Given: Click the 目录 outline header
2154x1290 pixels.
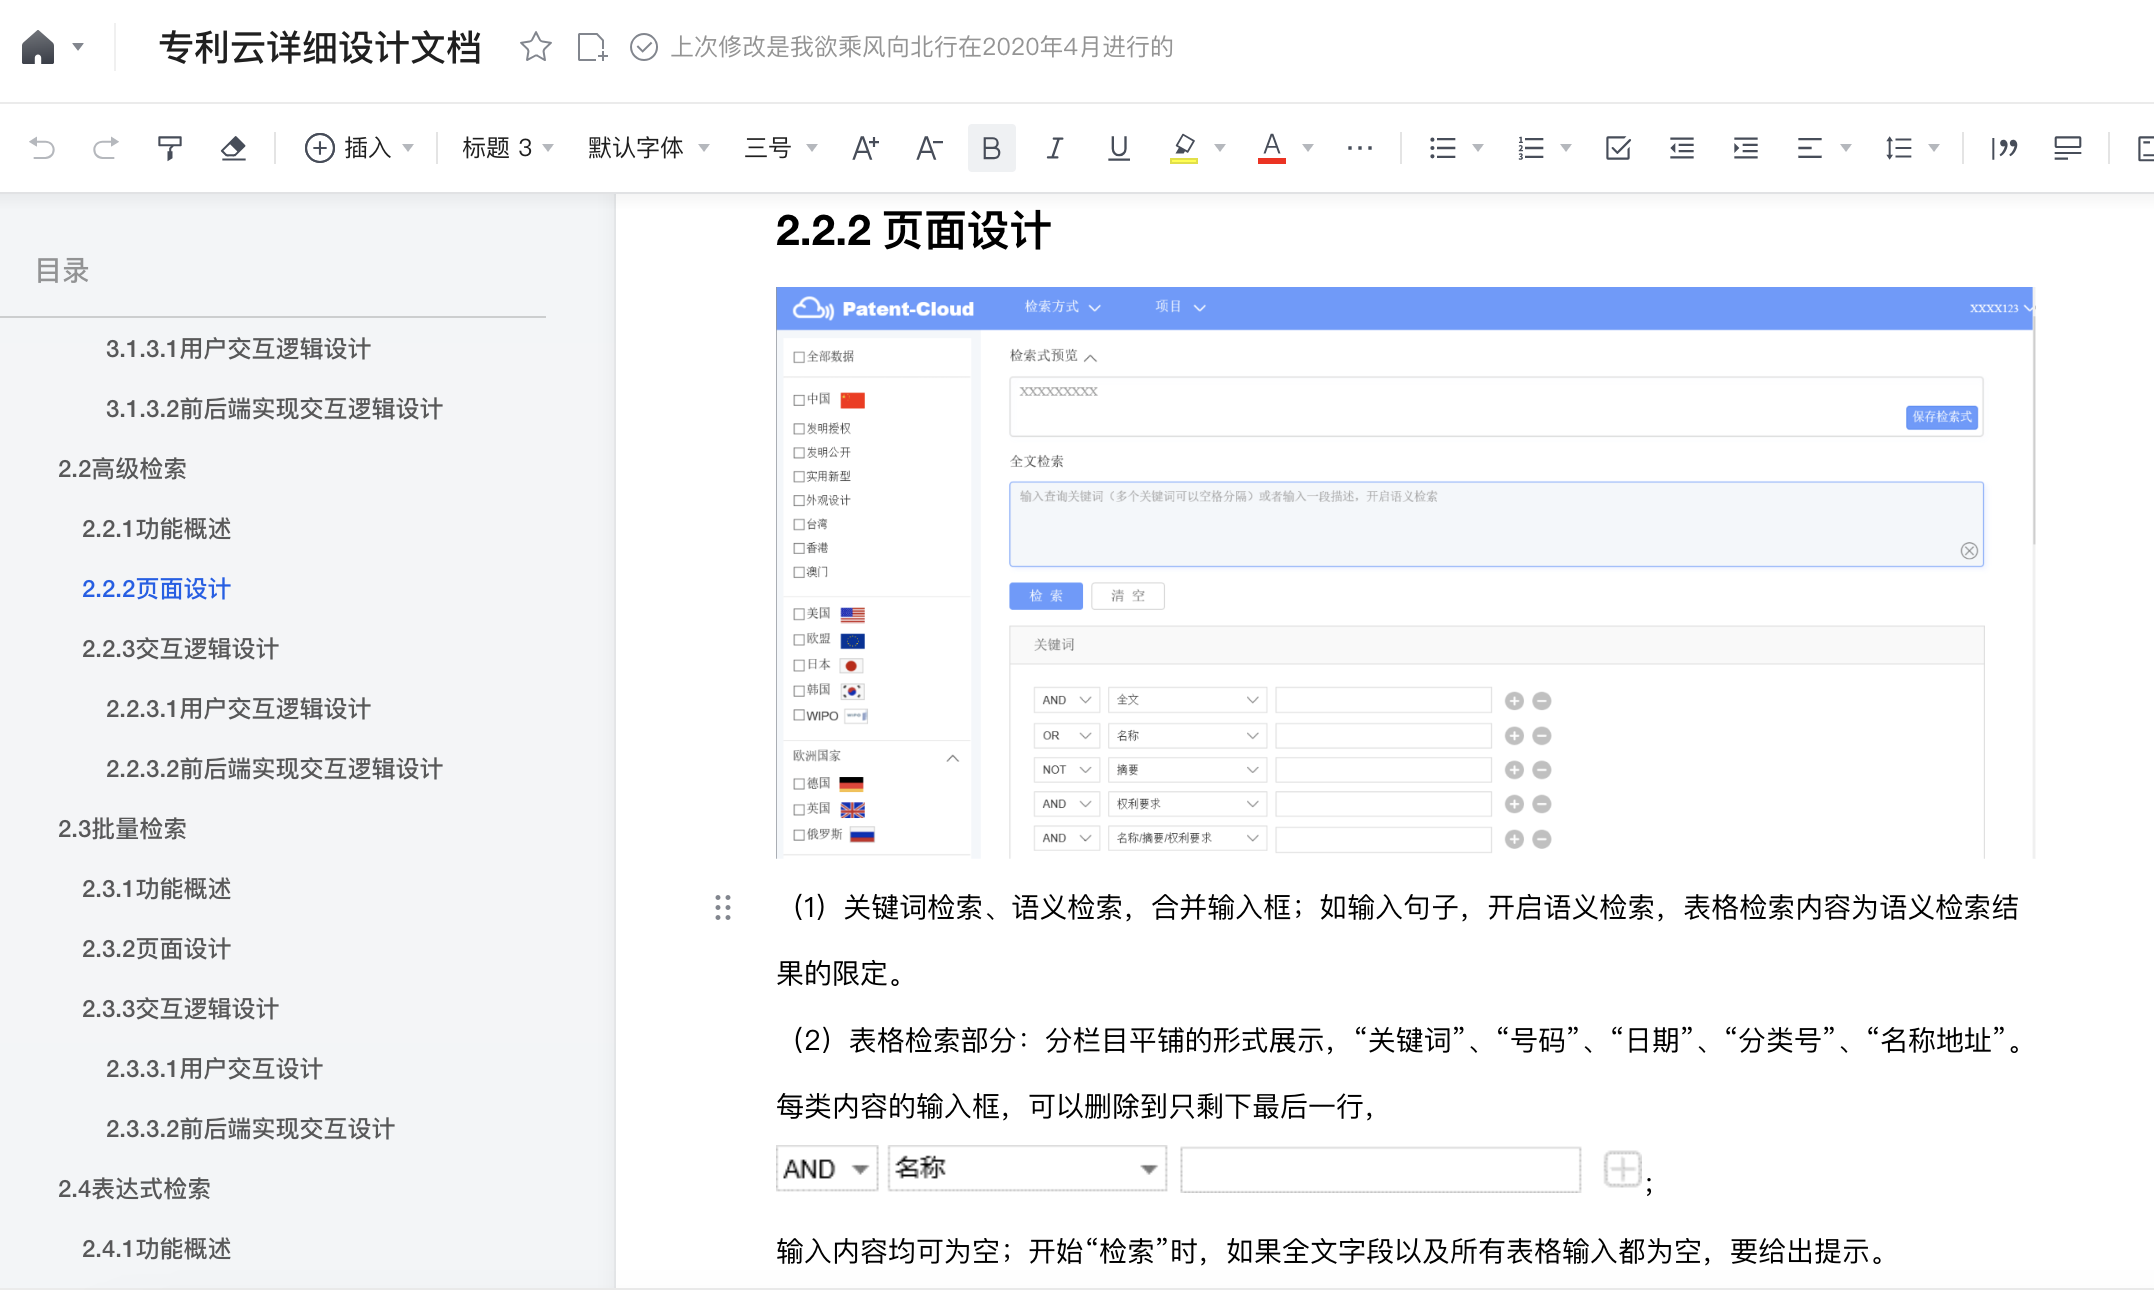Looking at the screenshot, I should point(62,271).
